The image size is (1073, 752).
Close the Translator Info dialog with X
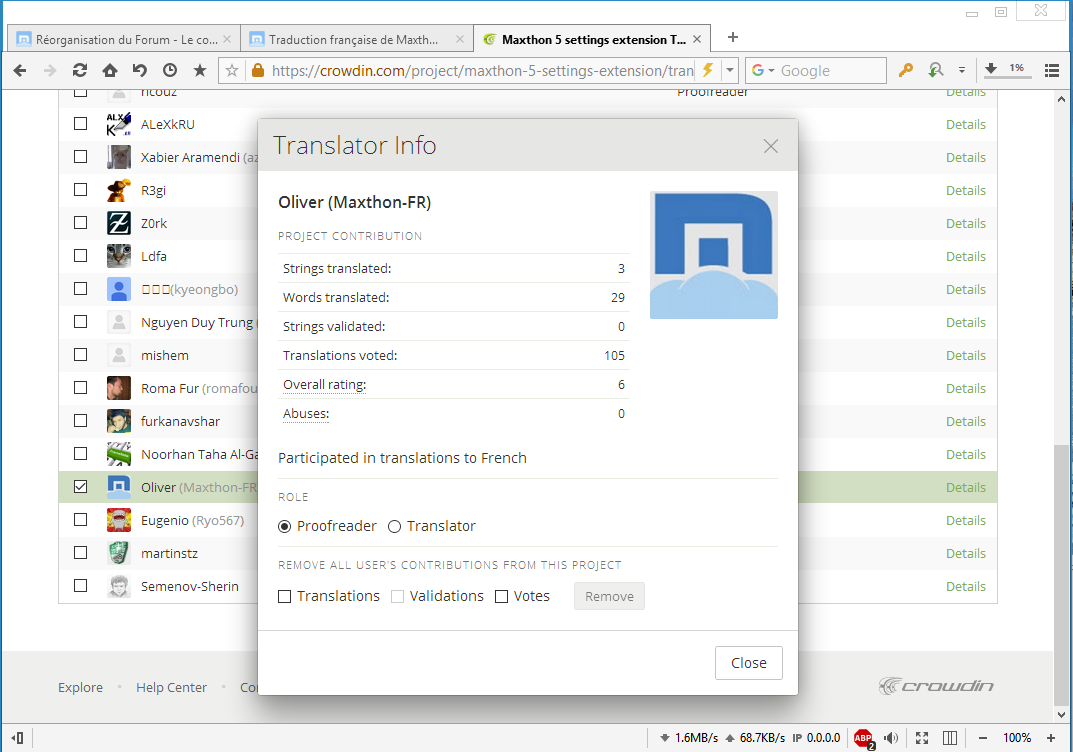771,146
